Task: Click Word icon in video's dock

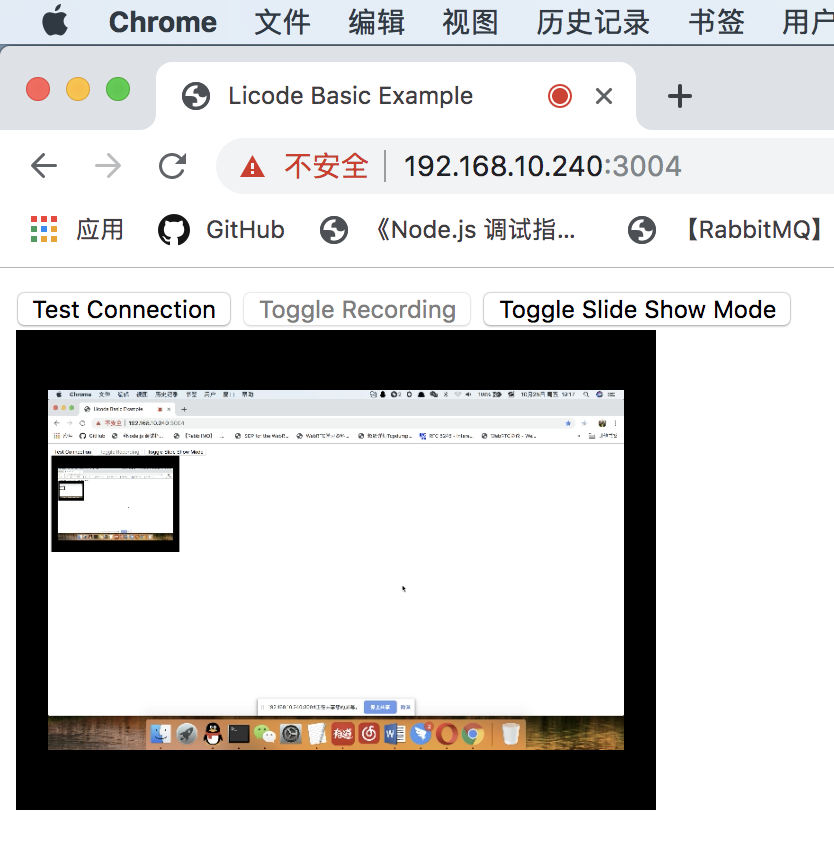Action: point(394,734)
